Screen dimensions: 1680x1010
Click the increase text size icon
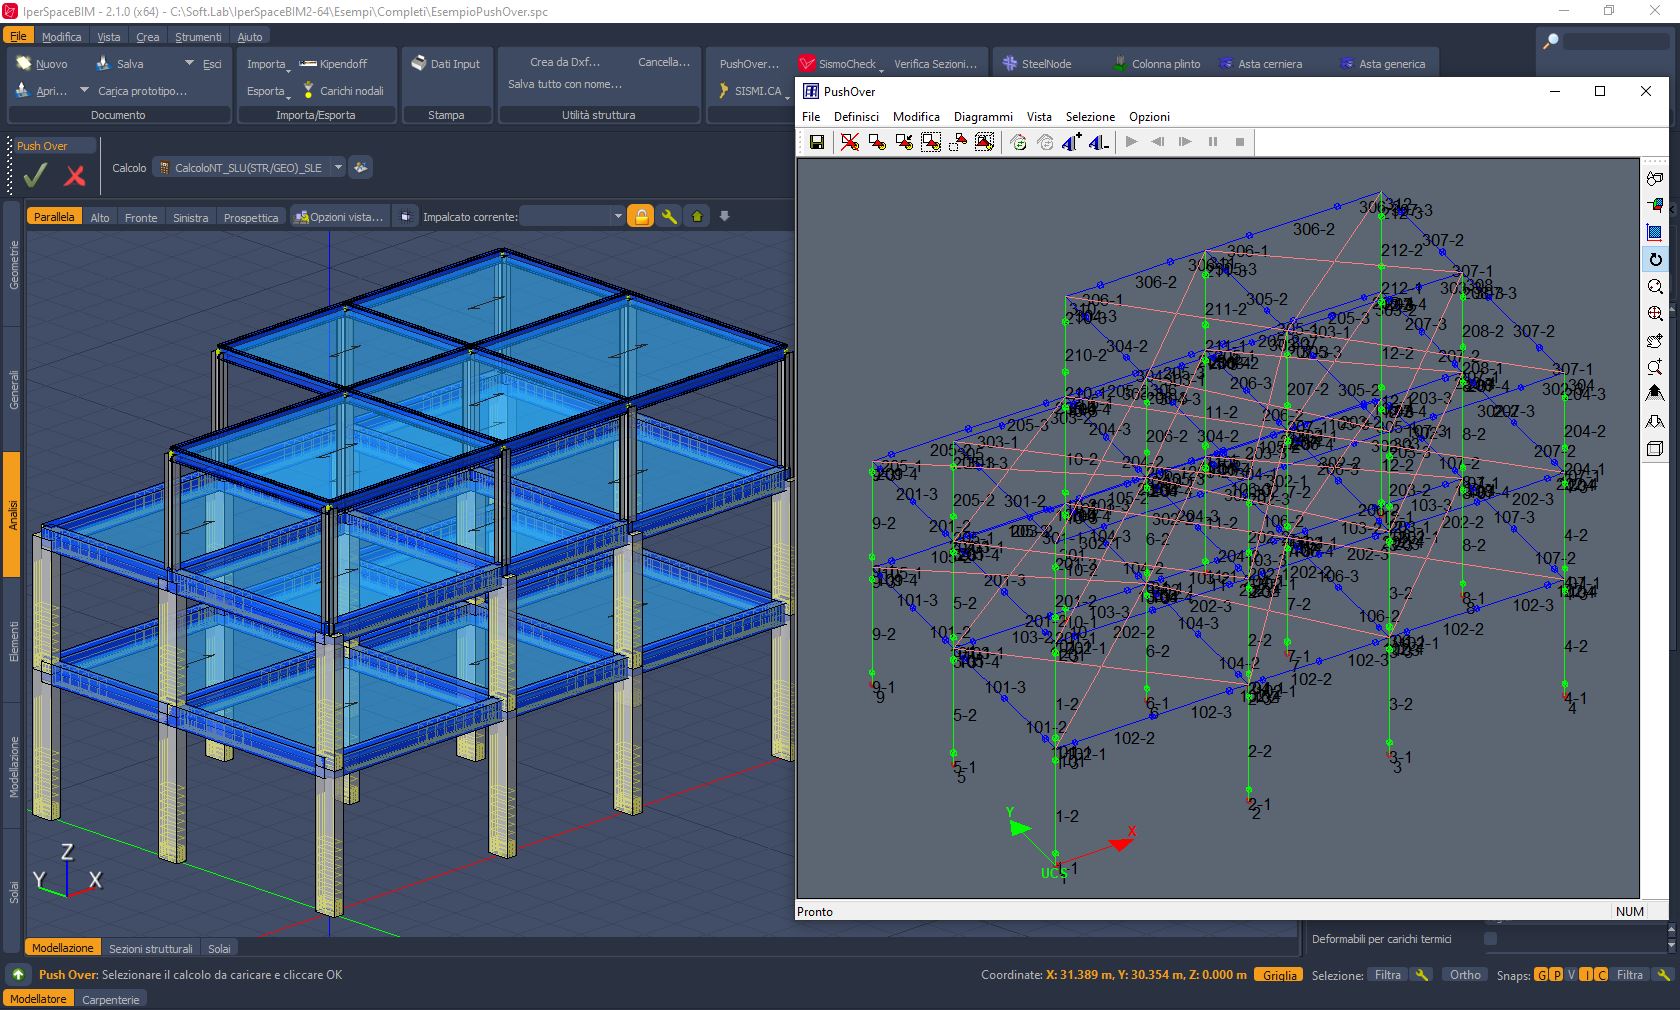click(x=1071, y=142)
